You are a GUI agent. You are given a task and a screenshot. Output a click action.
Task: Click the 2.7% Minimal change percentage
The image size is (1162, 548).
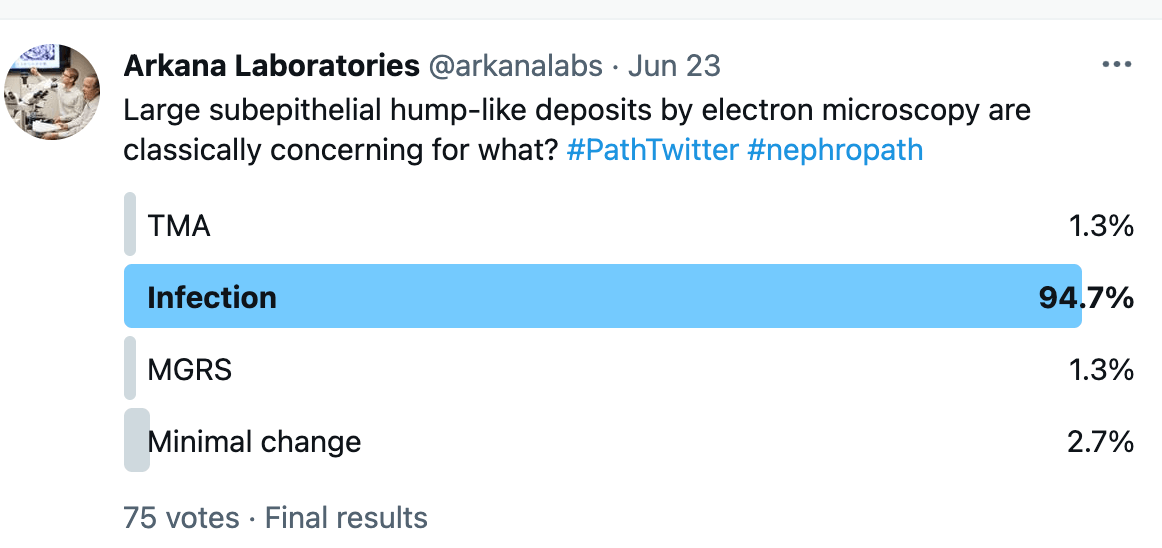1100,442
